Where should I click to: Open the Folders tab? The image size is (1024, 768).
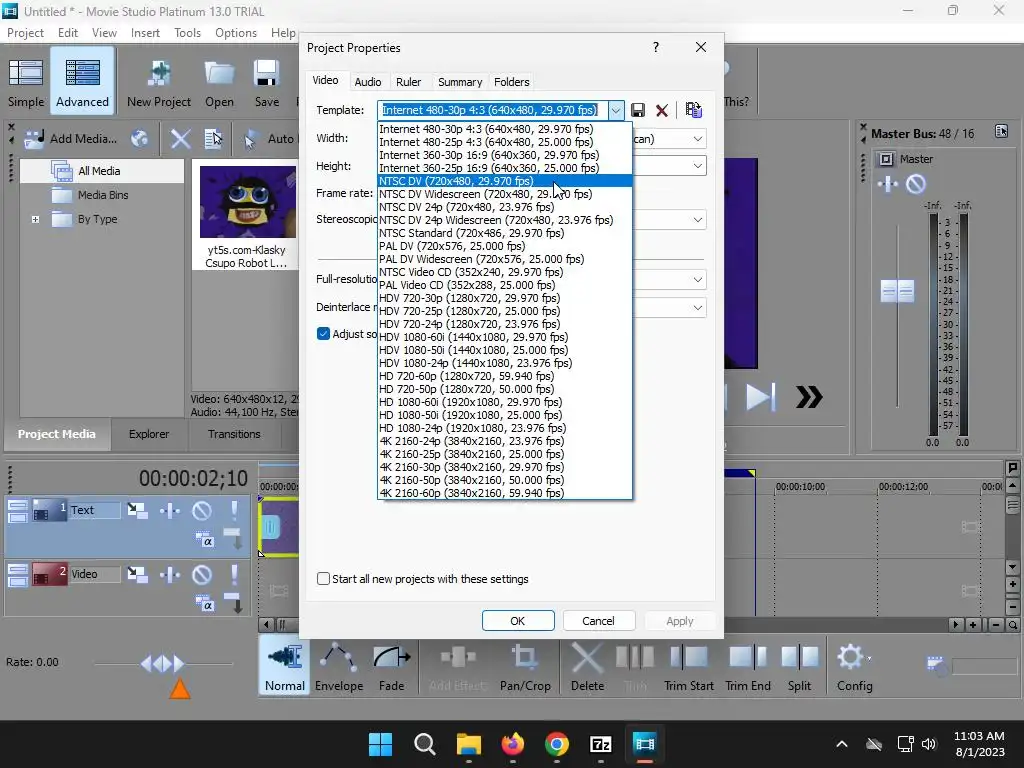511,82
